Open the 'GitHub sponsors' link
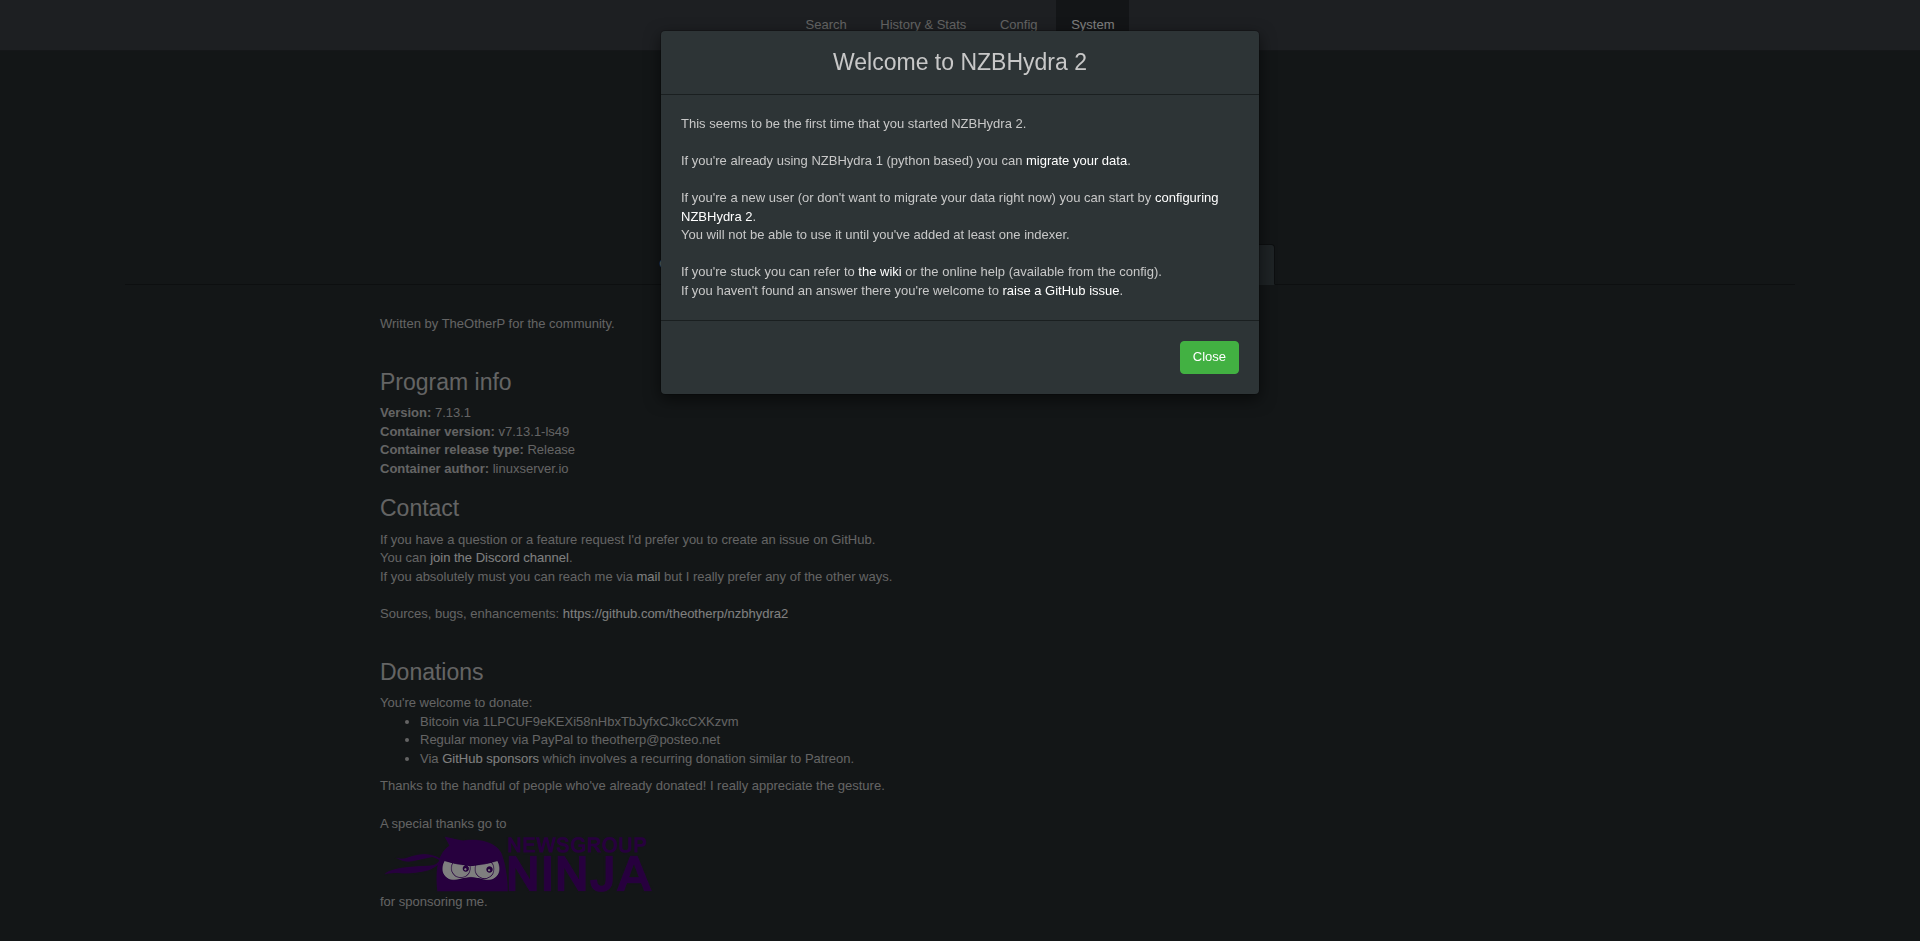 (490, 759)
